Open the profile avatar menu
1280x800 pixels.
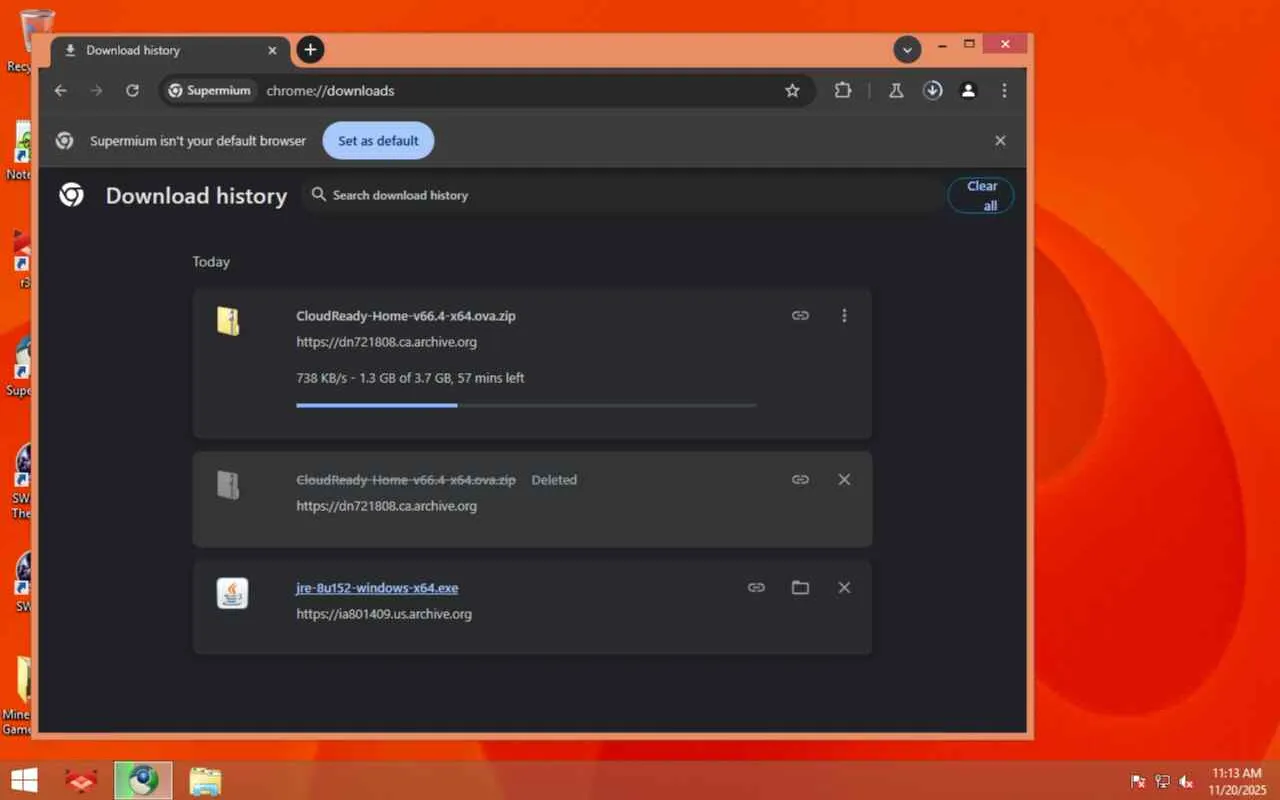(968, 90)
